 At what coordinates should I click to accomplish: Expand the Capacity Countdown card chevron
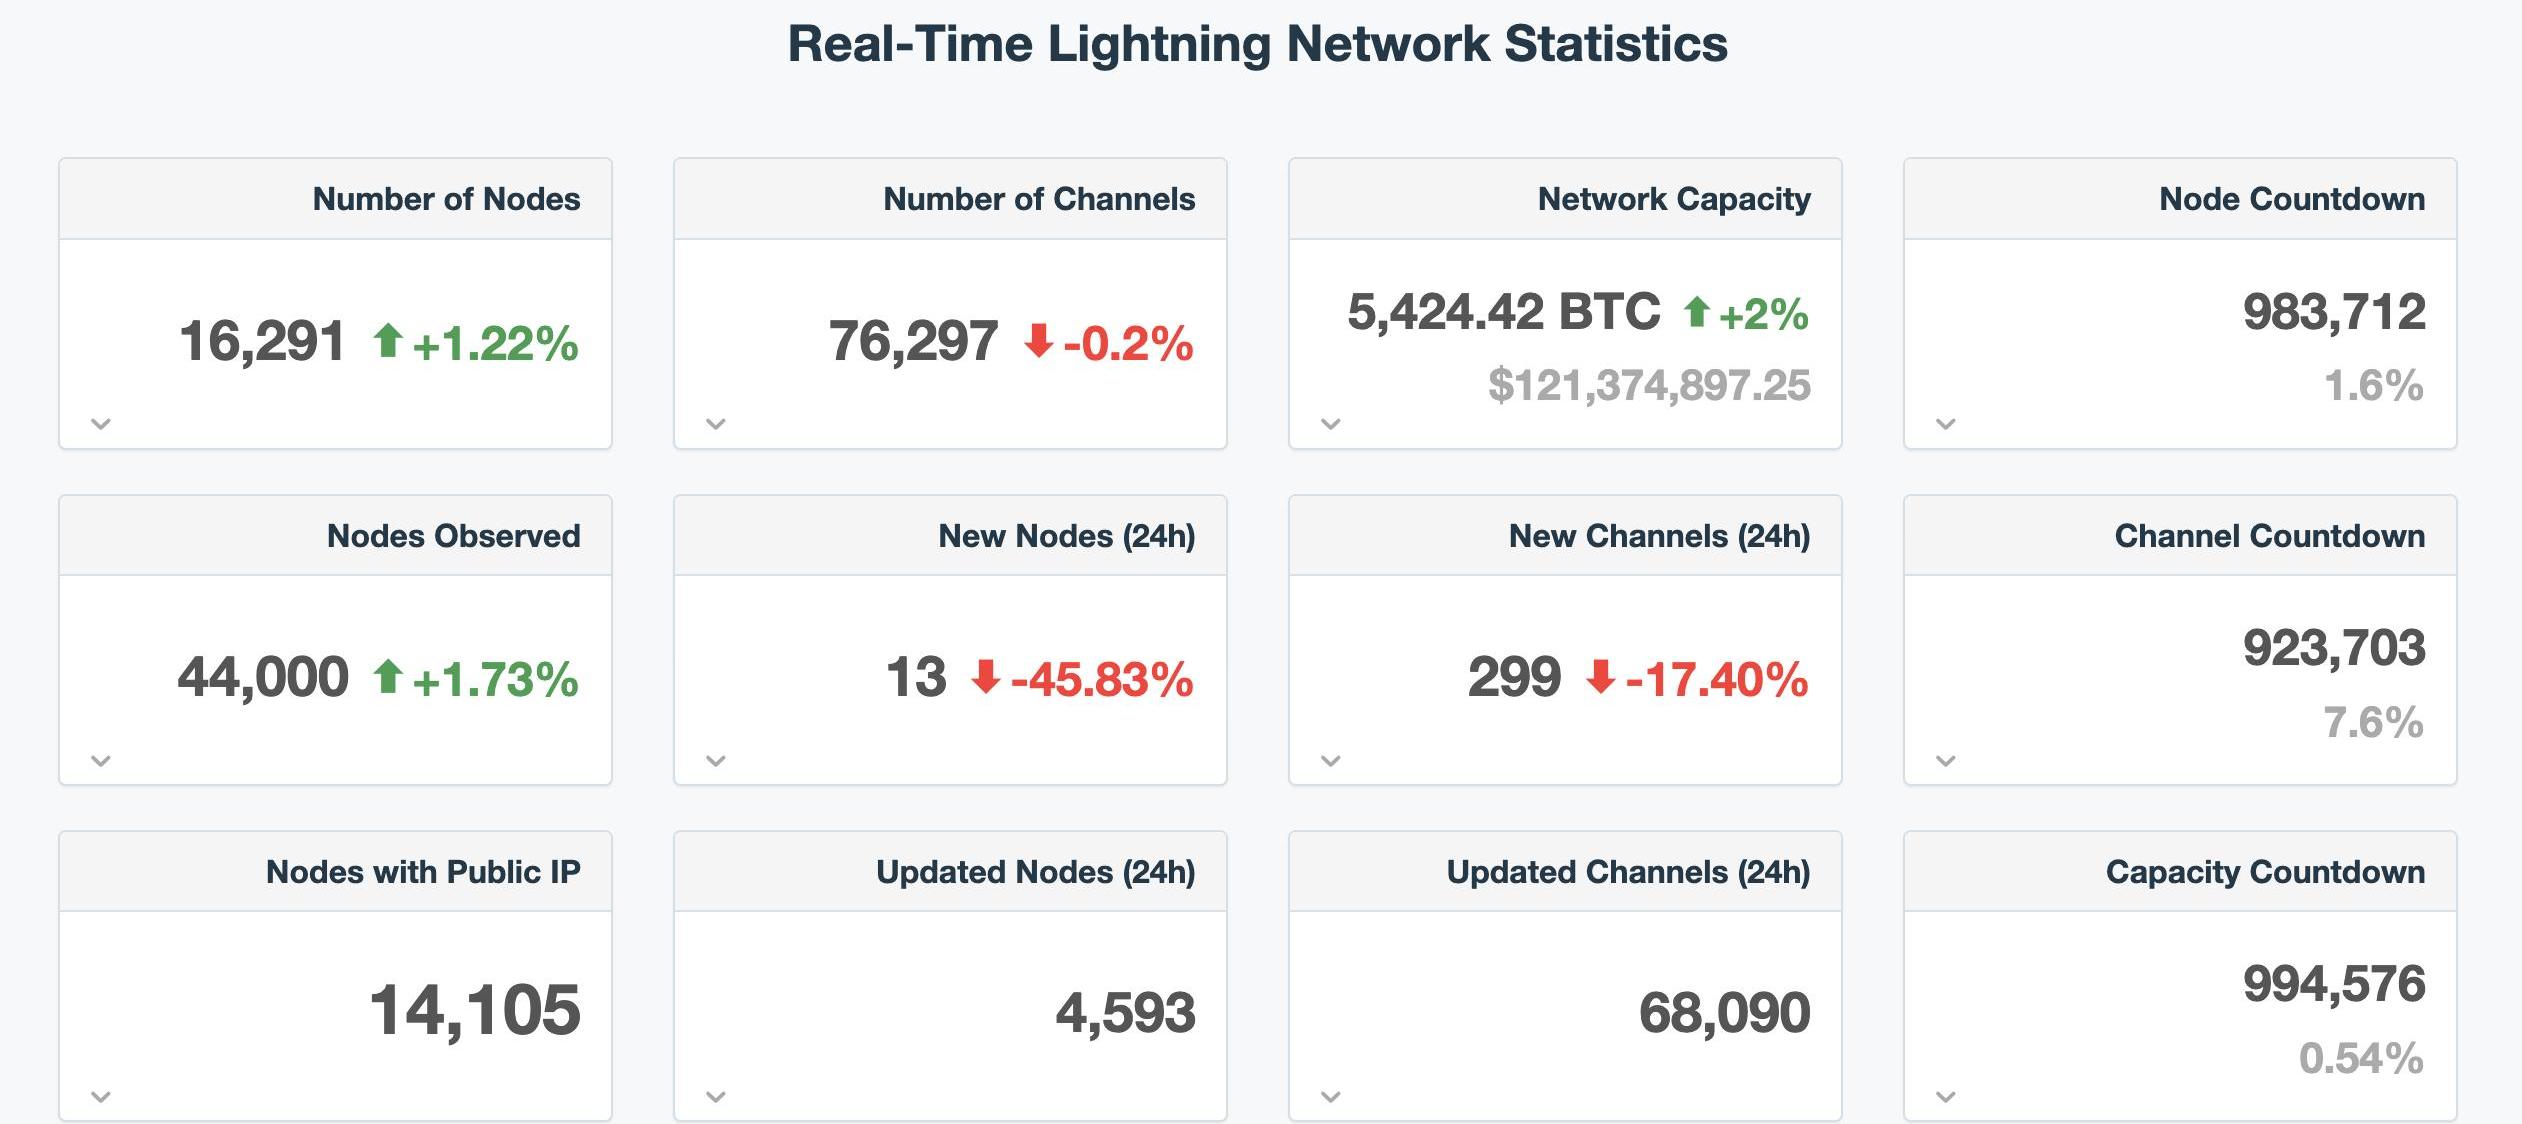[1945, 1097]
